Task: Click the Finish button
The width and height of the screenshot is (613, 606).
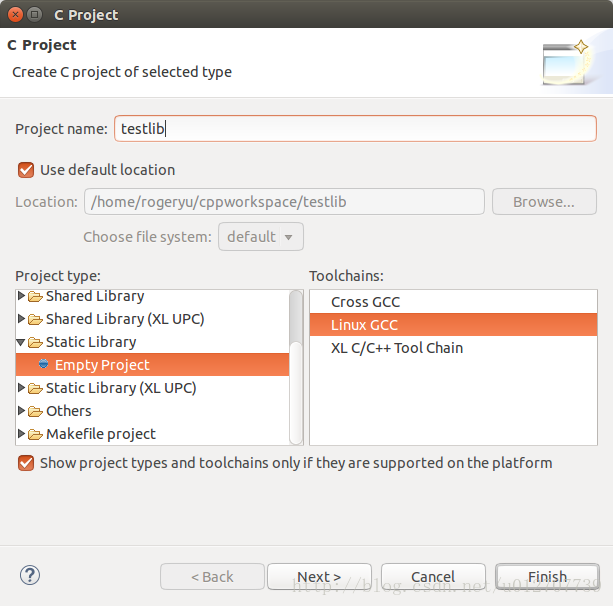Action: pyautogui.click(x=547, y=576)
